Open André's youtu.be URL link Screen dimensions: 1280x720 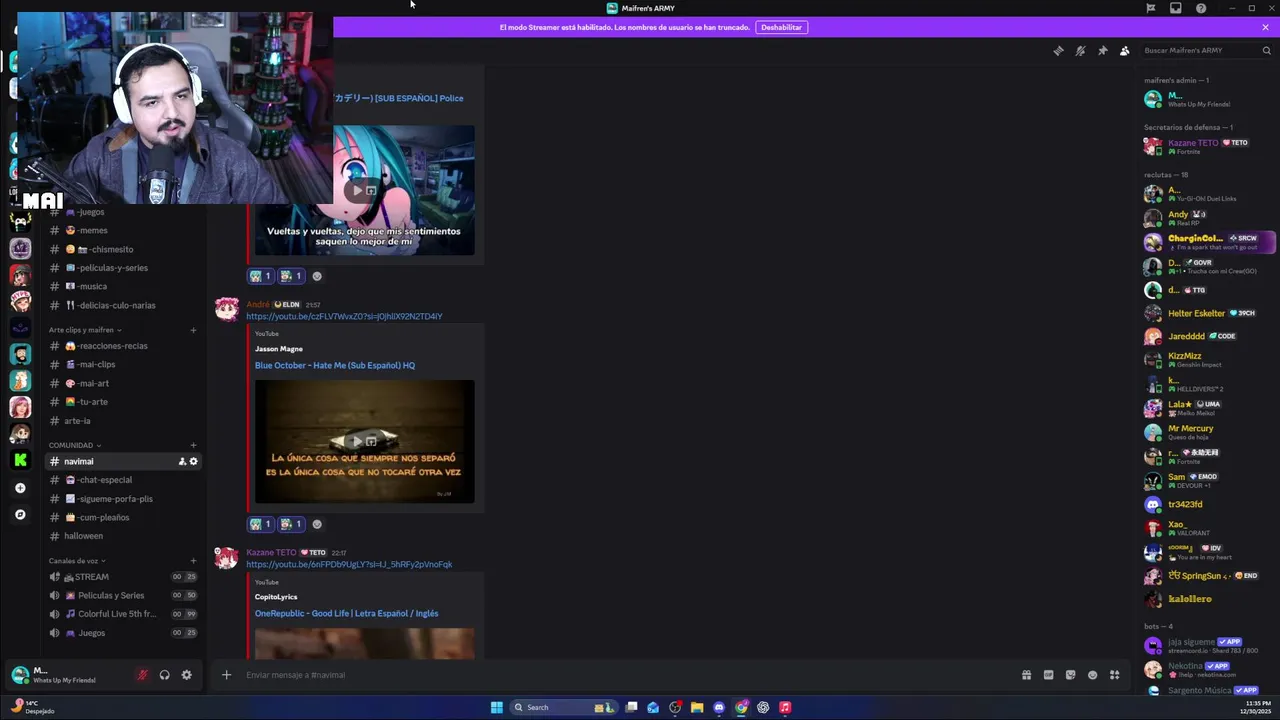coord(344,316)
